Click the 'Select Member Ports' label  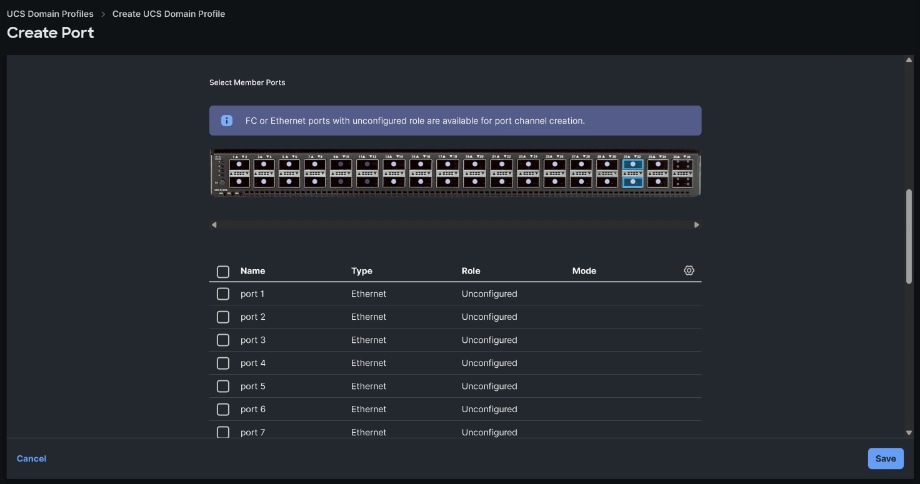point(247,83)
